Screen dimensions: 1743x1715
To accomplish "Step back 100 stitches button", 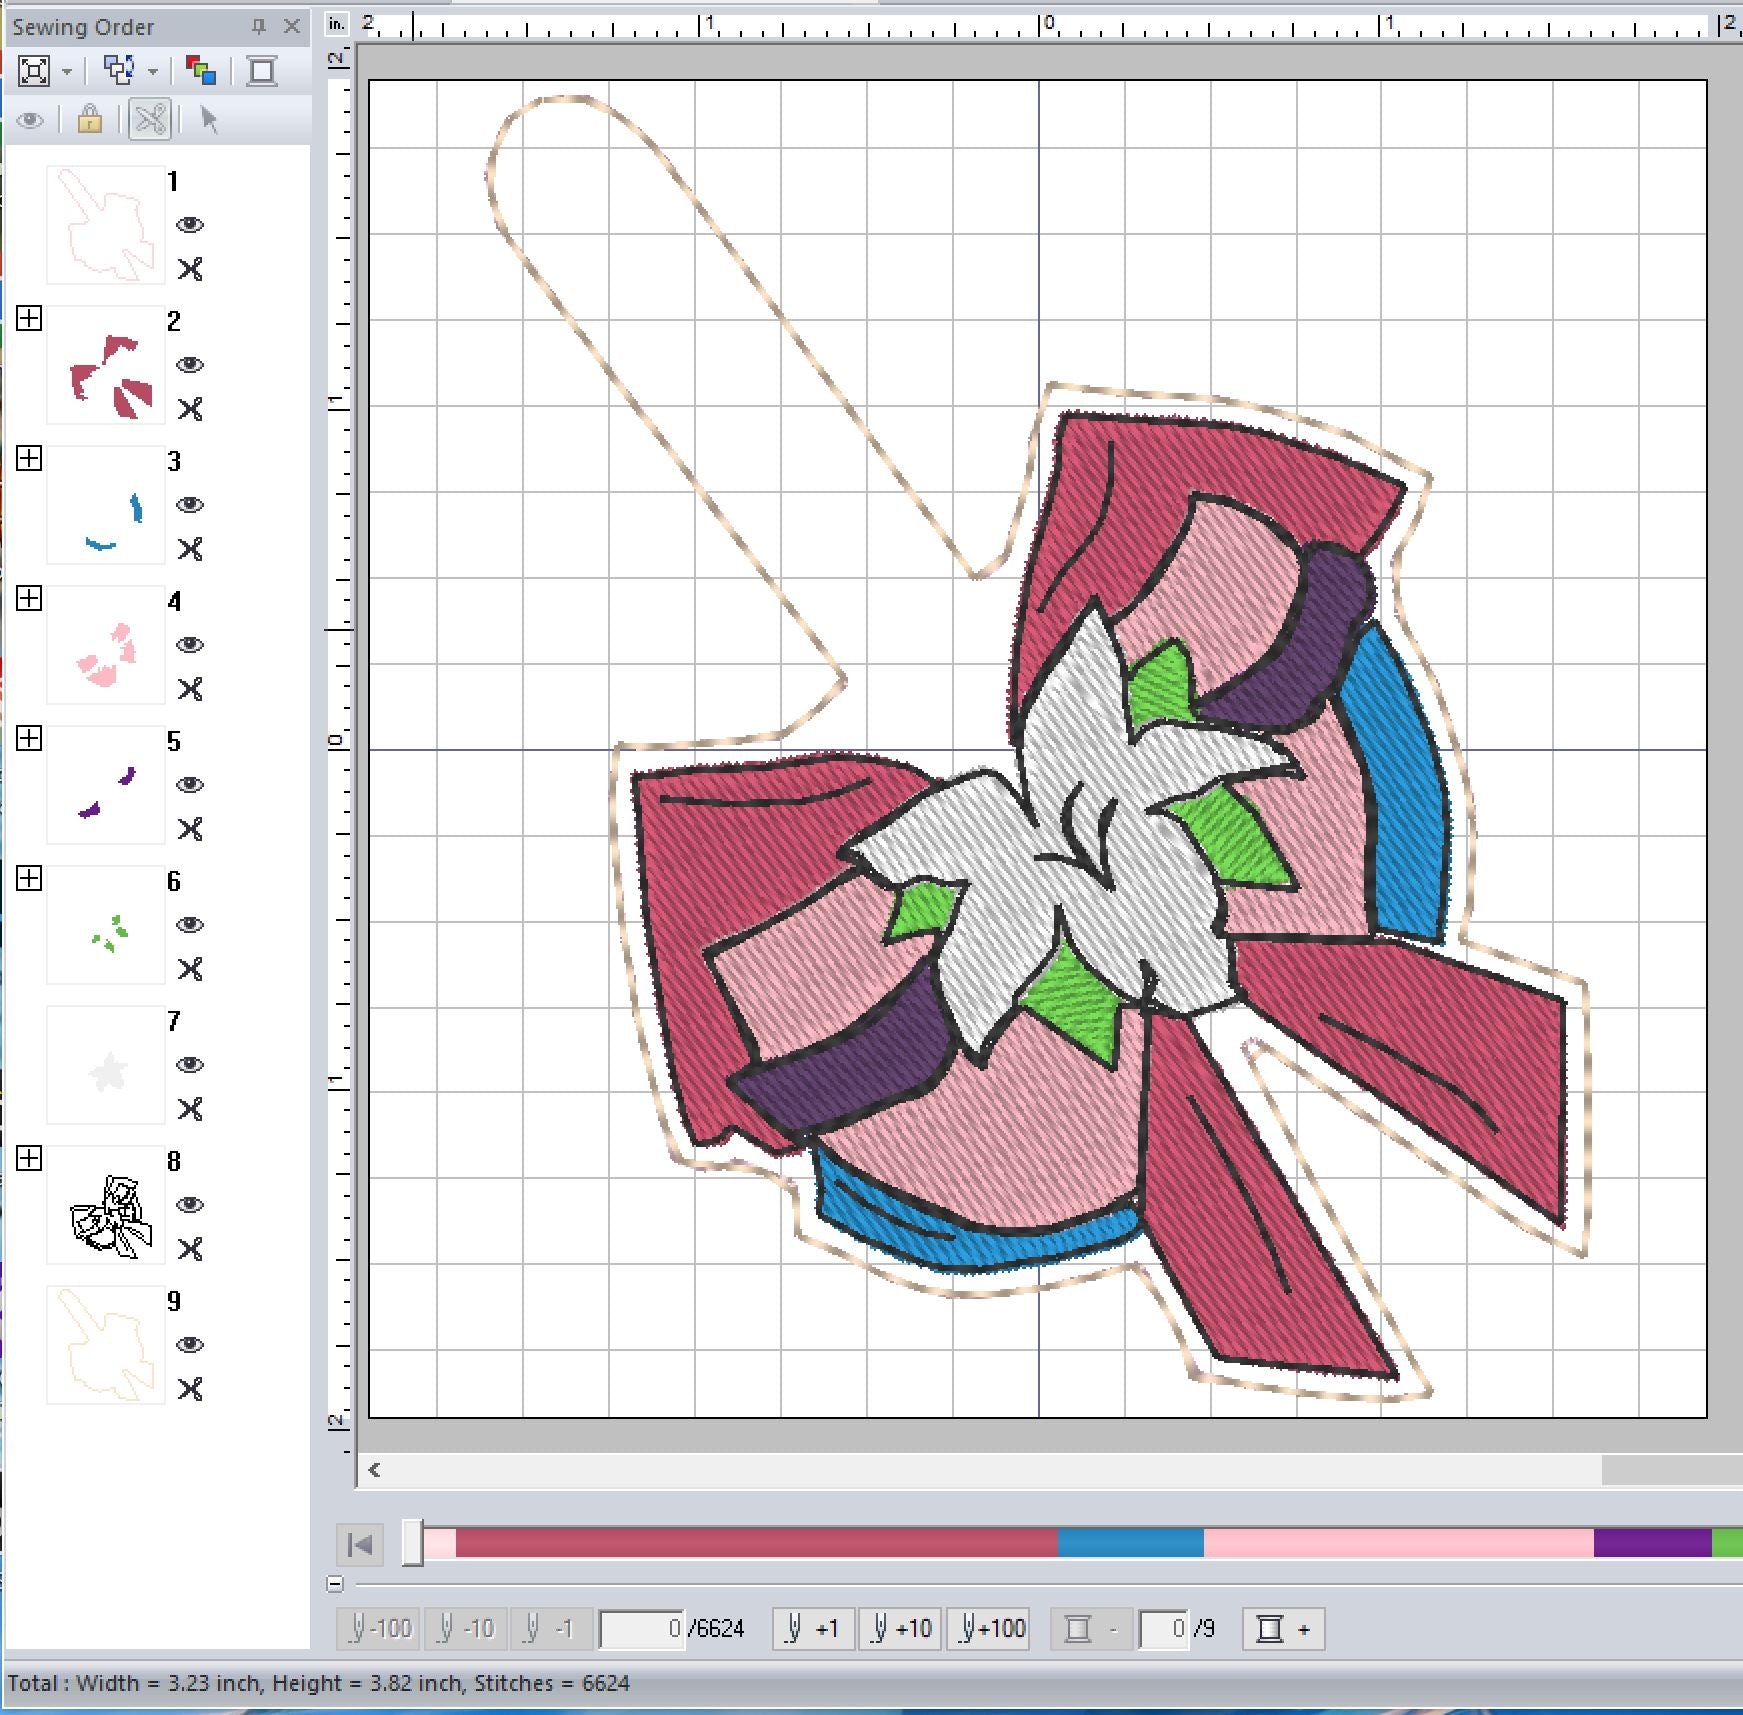I will (379, 1629).
